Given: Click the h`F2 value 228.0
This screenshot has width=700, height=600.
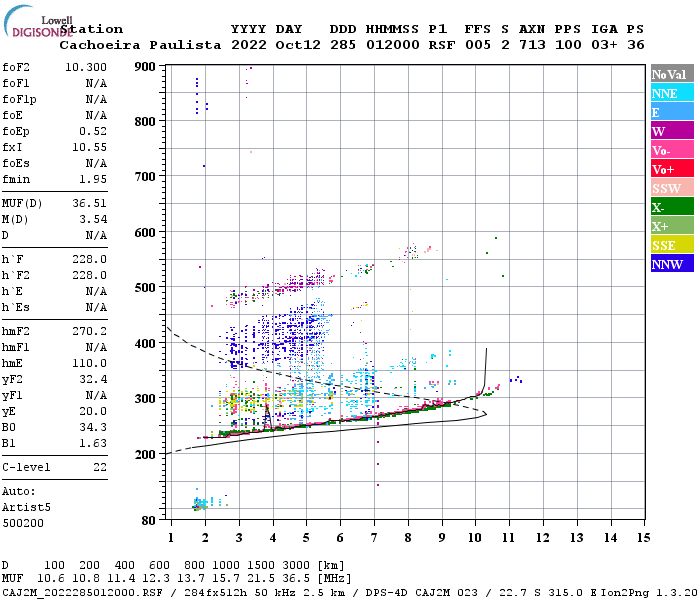Looking at the screenshot, I should (x=89, y=275).
